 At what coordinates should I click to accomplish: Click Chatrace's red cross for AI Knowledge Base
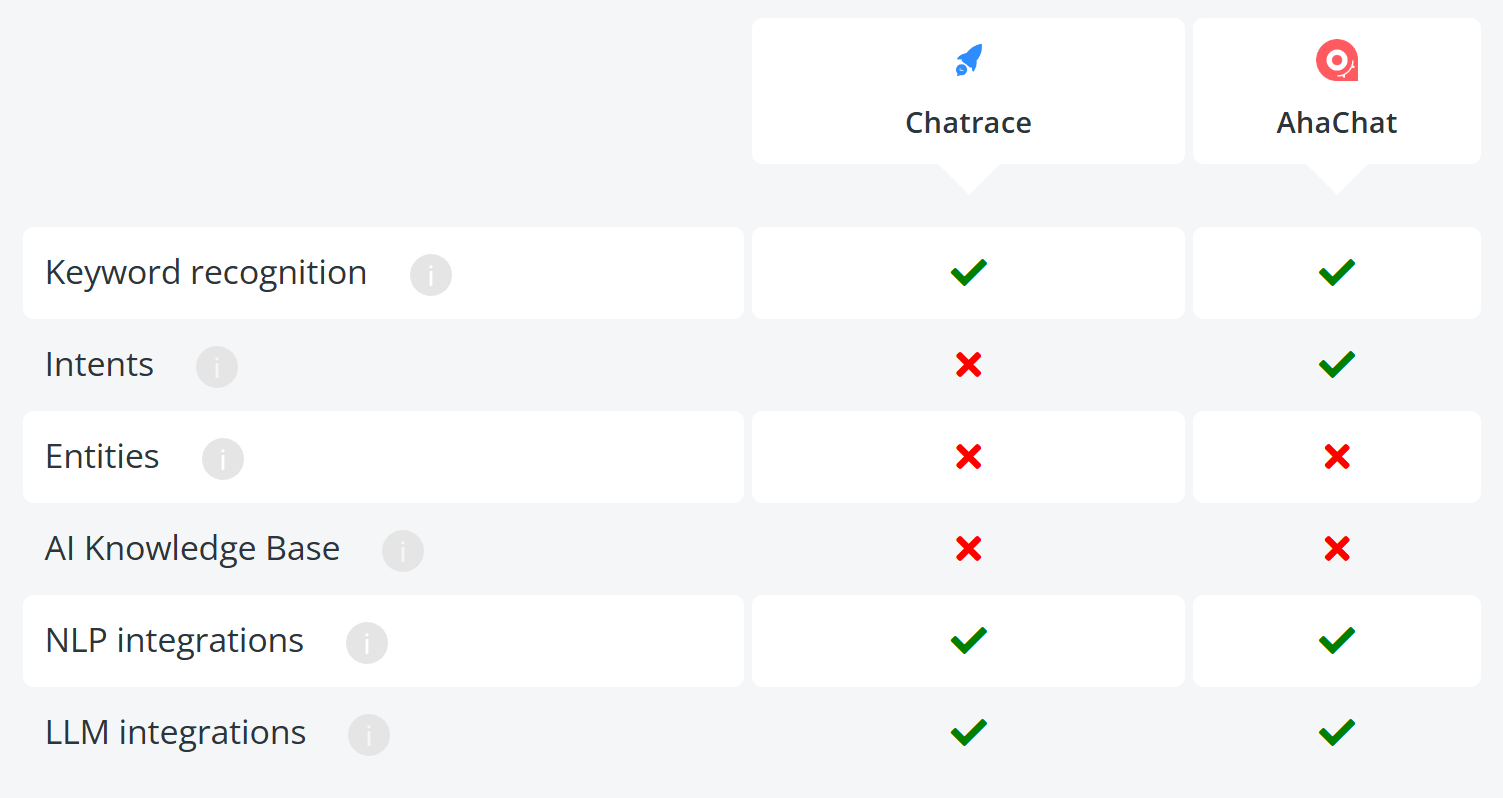pos(968,549)
